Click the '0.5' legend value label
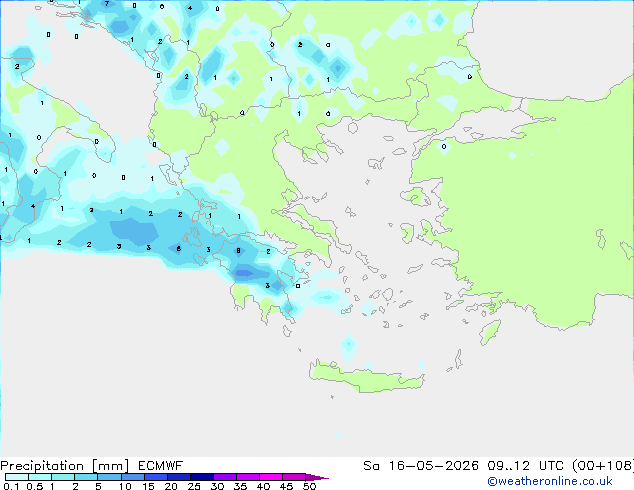Screen dimensions: 634x490 tap(35, 486)
